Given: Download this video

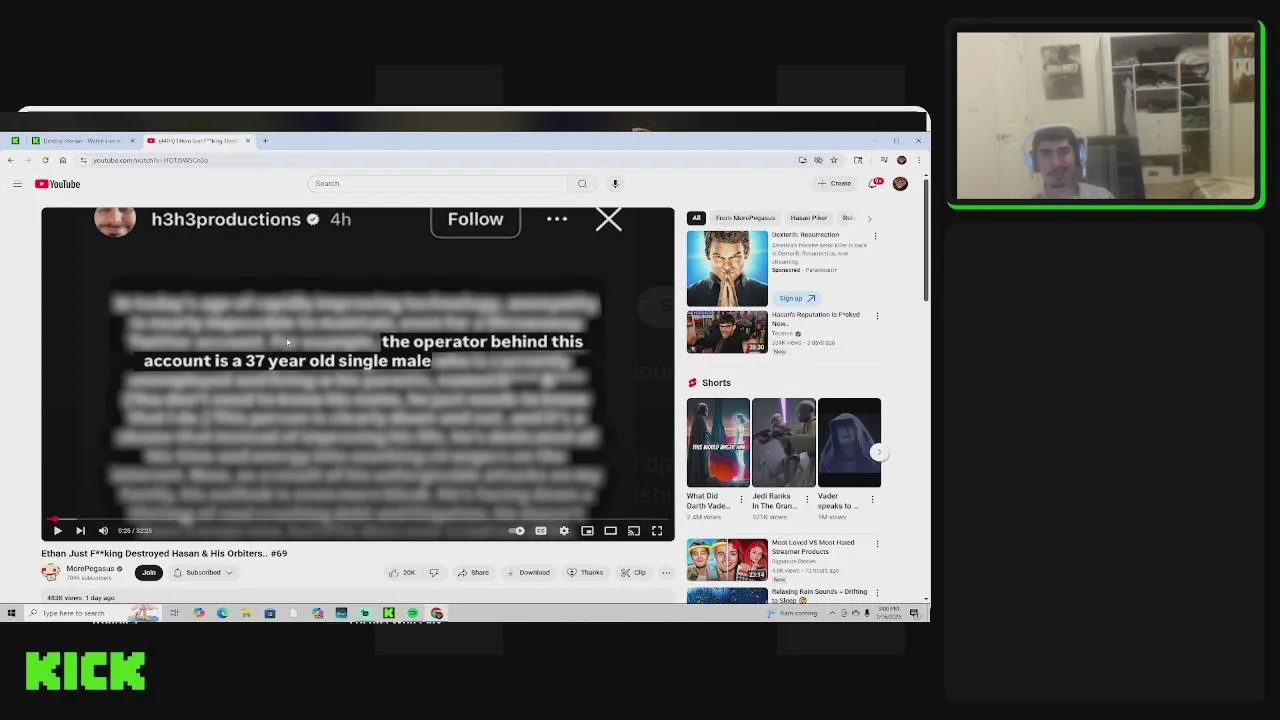Looking at the screenshot, I should [x=528, y=573].
